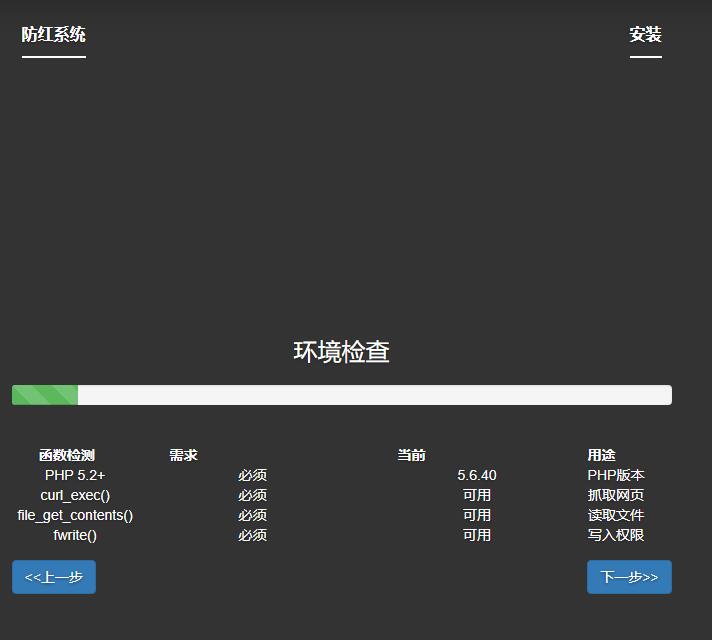Click the 当前 column header
Viewport: 712px width, 640px height.
click(x=411, y=455)
